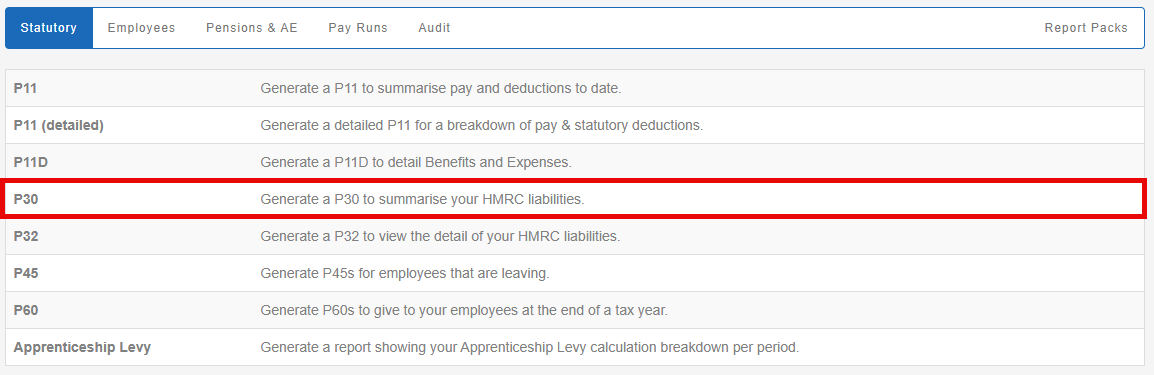Select the P32 report
1154x375 pixels.
tap(575, 237)
